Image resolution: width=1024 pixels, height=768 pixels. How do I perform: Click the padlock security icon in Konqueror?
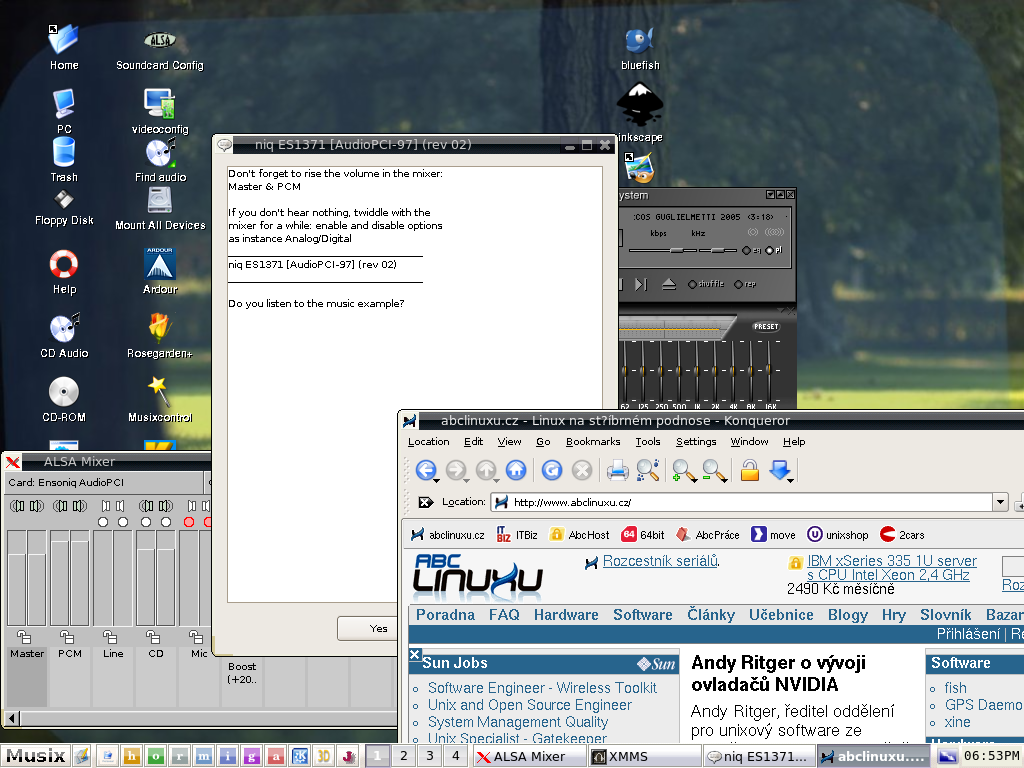(x=750, y=470)
